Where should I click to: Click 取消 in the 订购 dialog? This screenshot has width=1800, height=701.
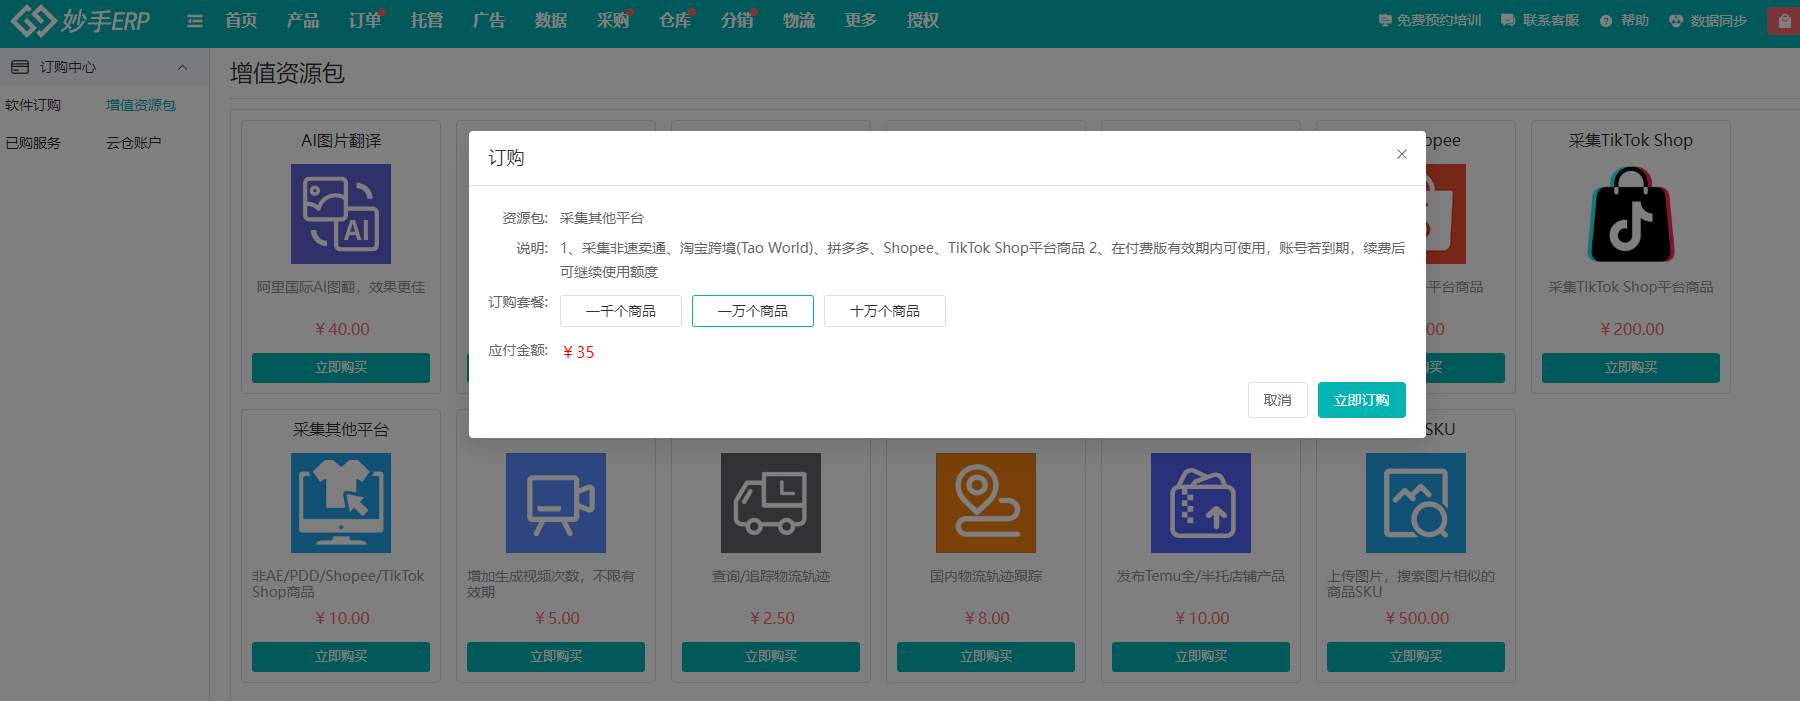(x=1278, y=400)
